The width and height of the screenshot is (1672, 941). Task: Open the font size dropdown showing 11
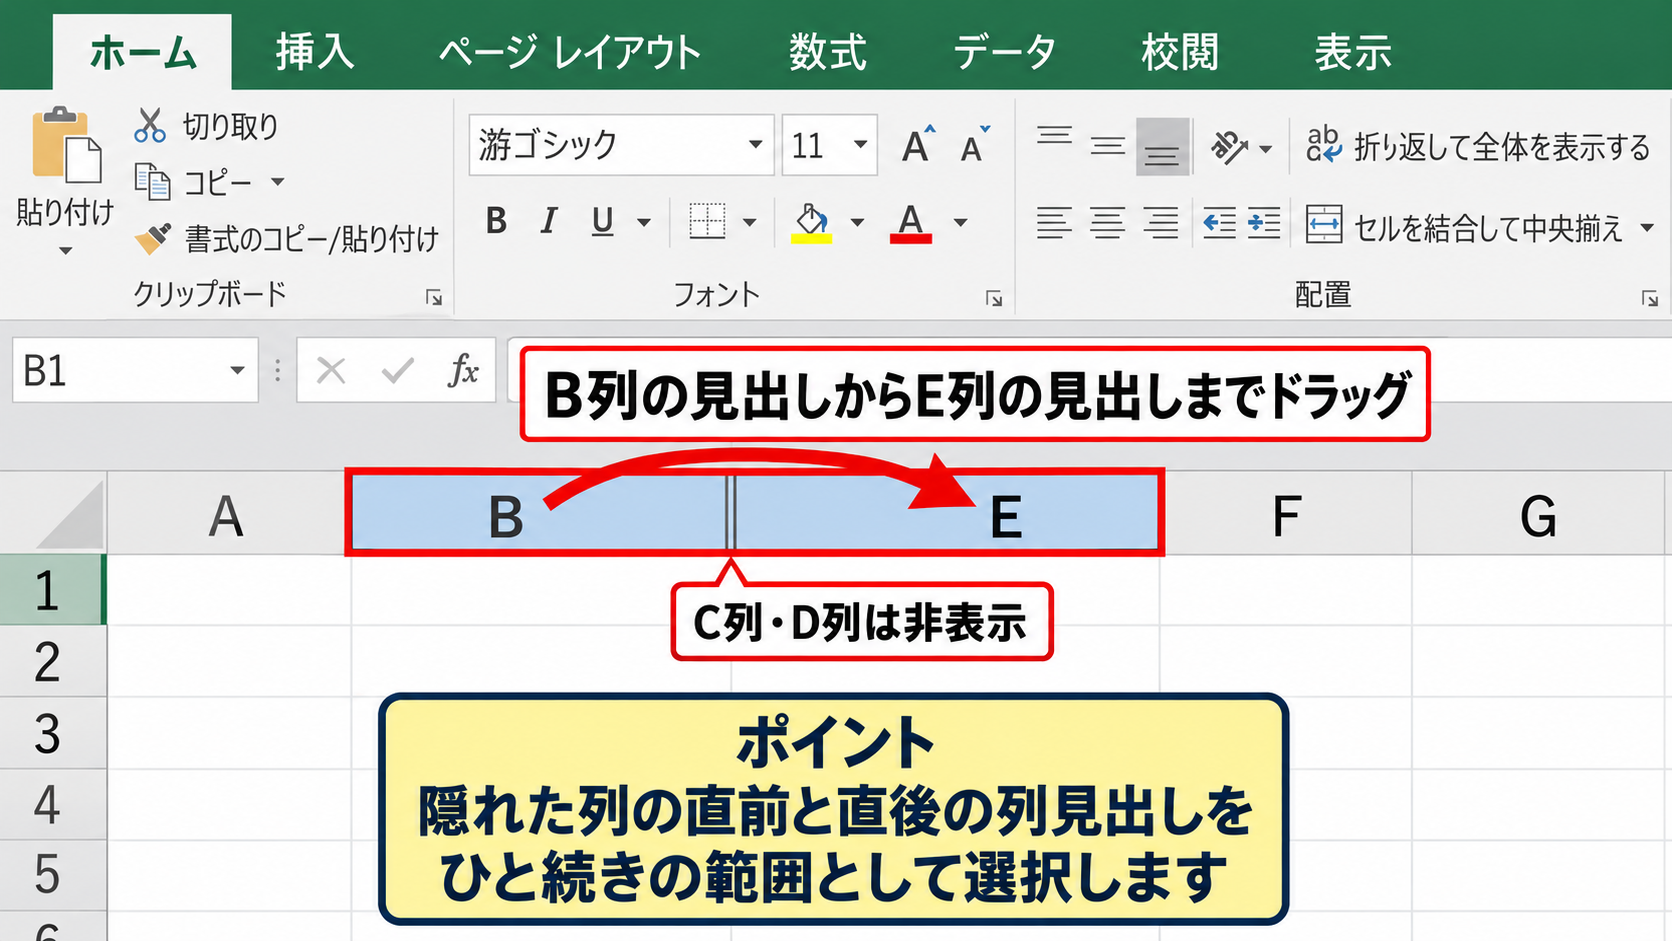[x=860, y=145]
